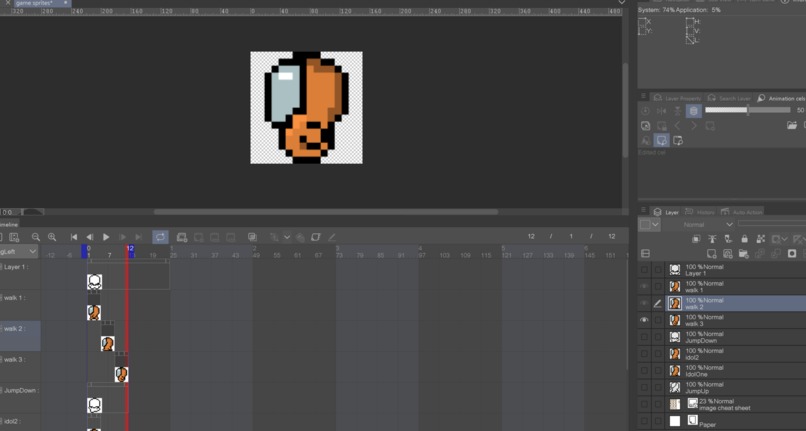Click the cel icon right of the highlighted one
This screenshot has height=431, width=806.
click(x=678, y=140)
